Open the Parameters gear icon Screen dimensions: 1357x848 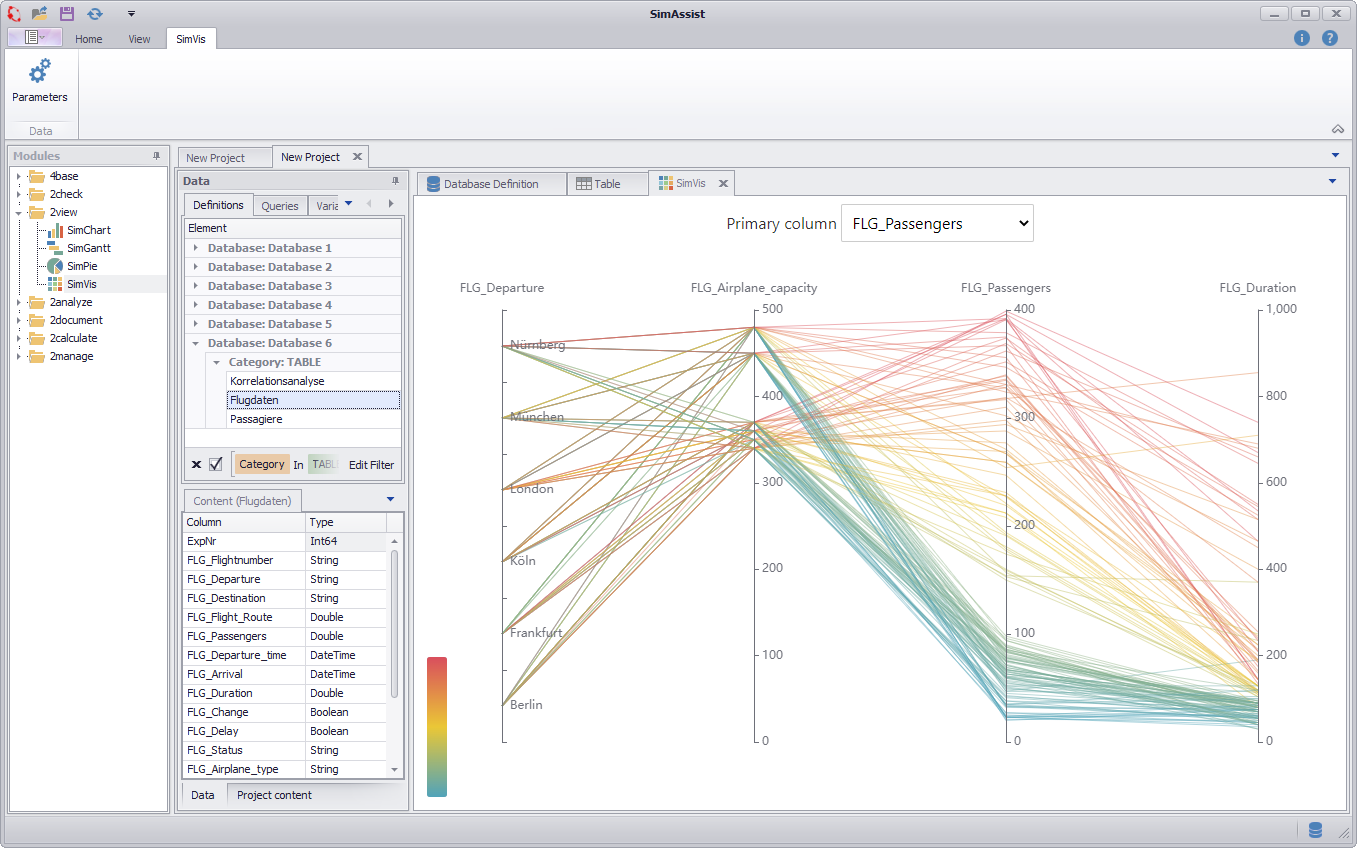coord(40,73)
